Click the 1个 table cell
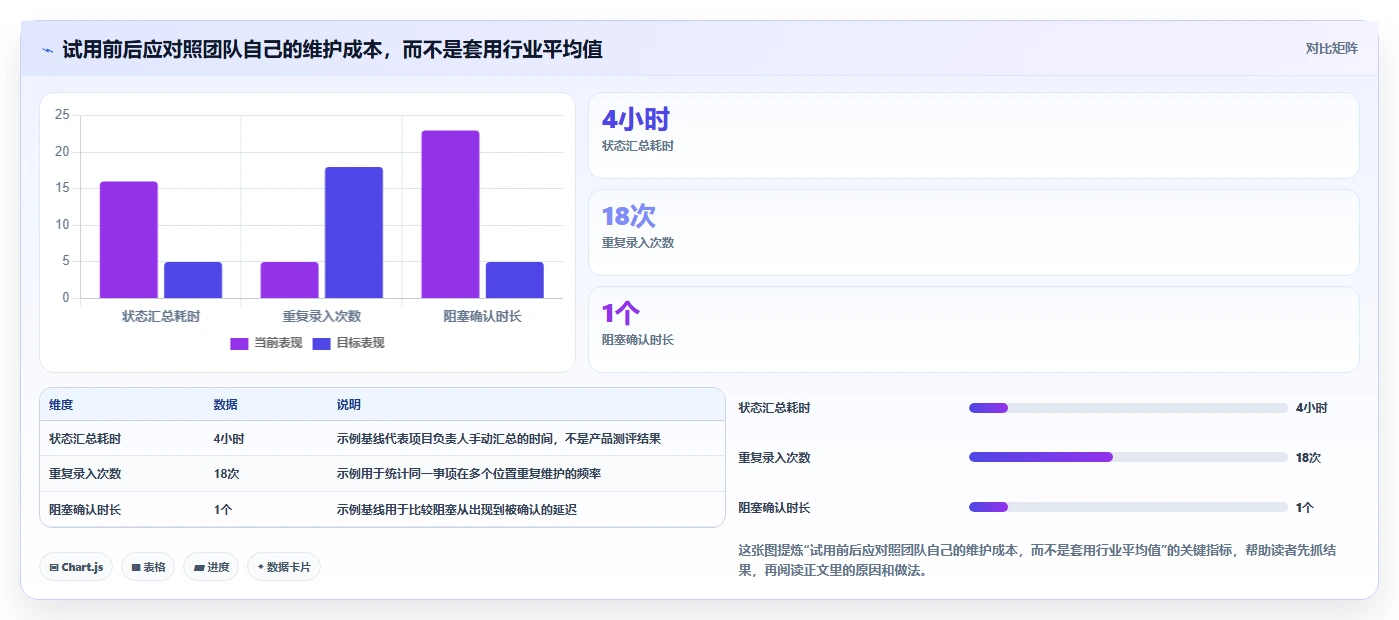 (223, 509)
